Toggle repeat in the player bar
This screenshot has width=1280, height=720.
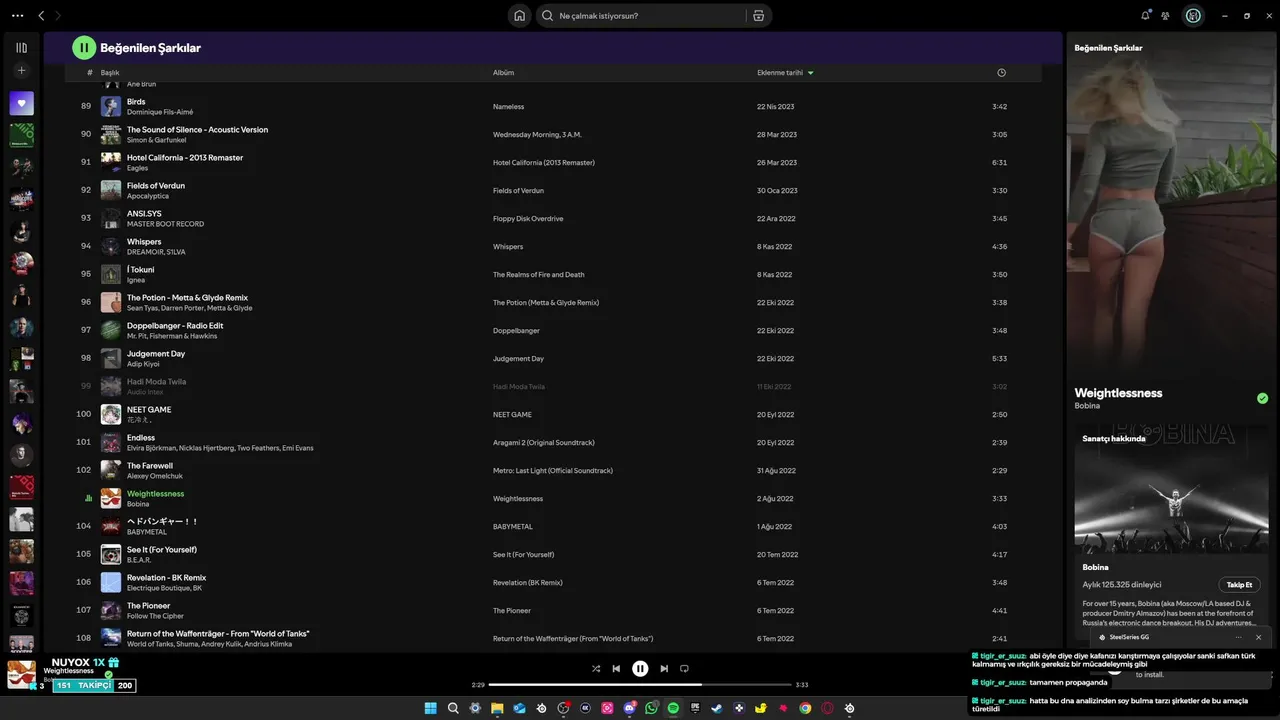684,669
